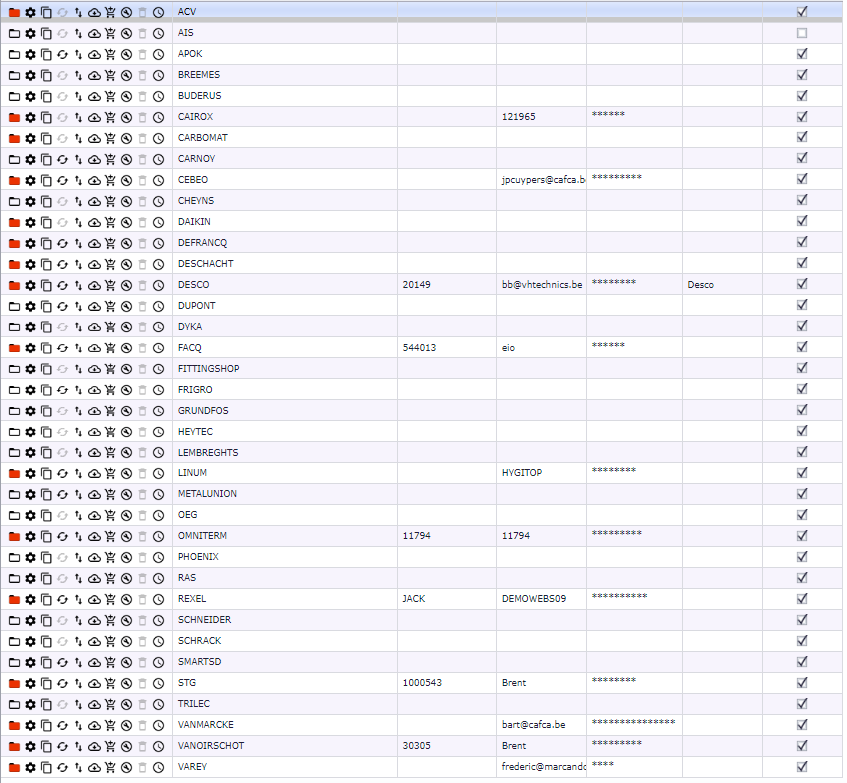Toggle the checkbox for LINUM
The image size is (847, 783).
(802, 473)
